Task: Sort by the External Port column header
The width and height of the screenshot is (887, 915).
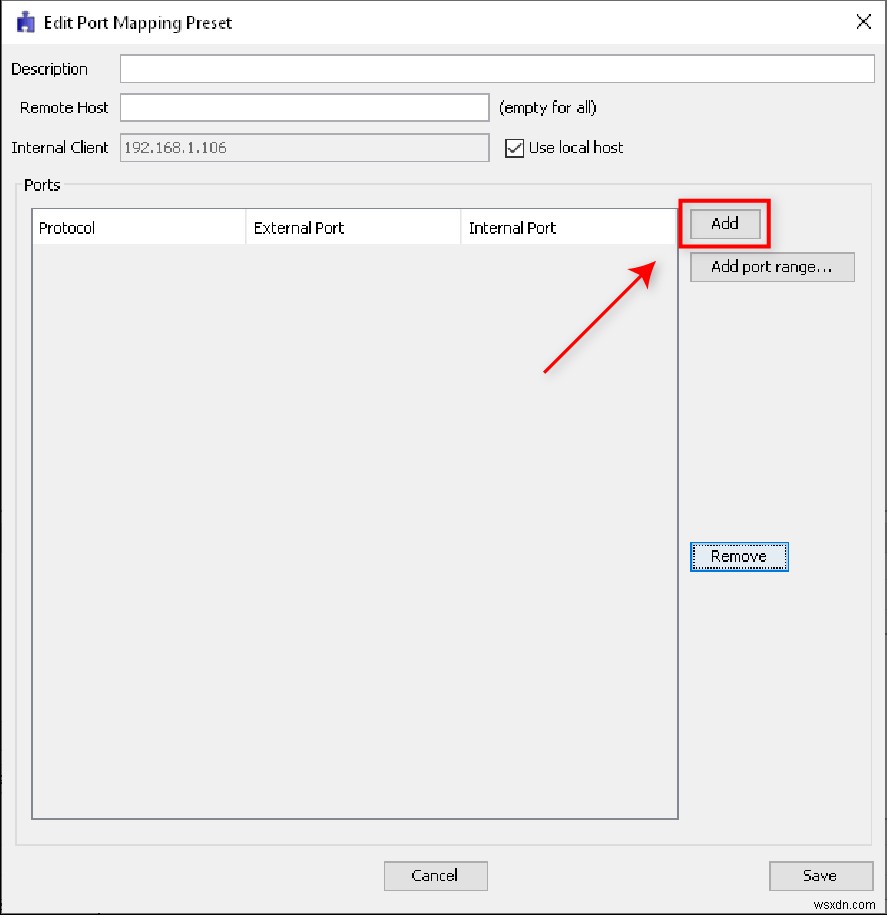Action: tap(354, 228)
